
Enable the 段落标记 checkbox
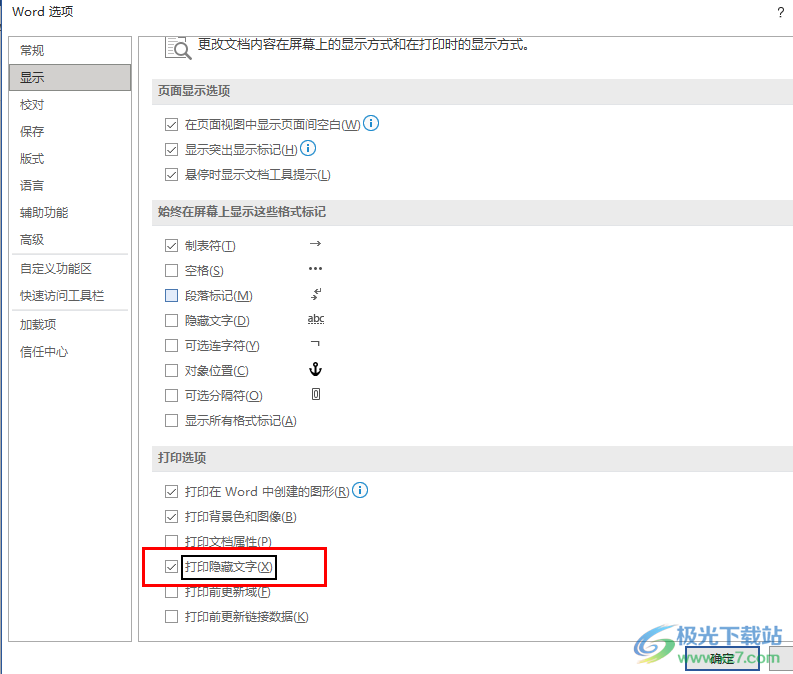click(171, 296)
